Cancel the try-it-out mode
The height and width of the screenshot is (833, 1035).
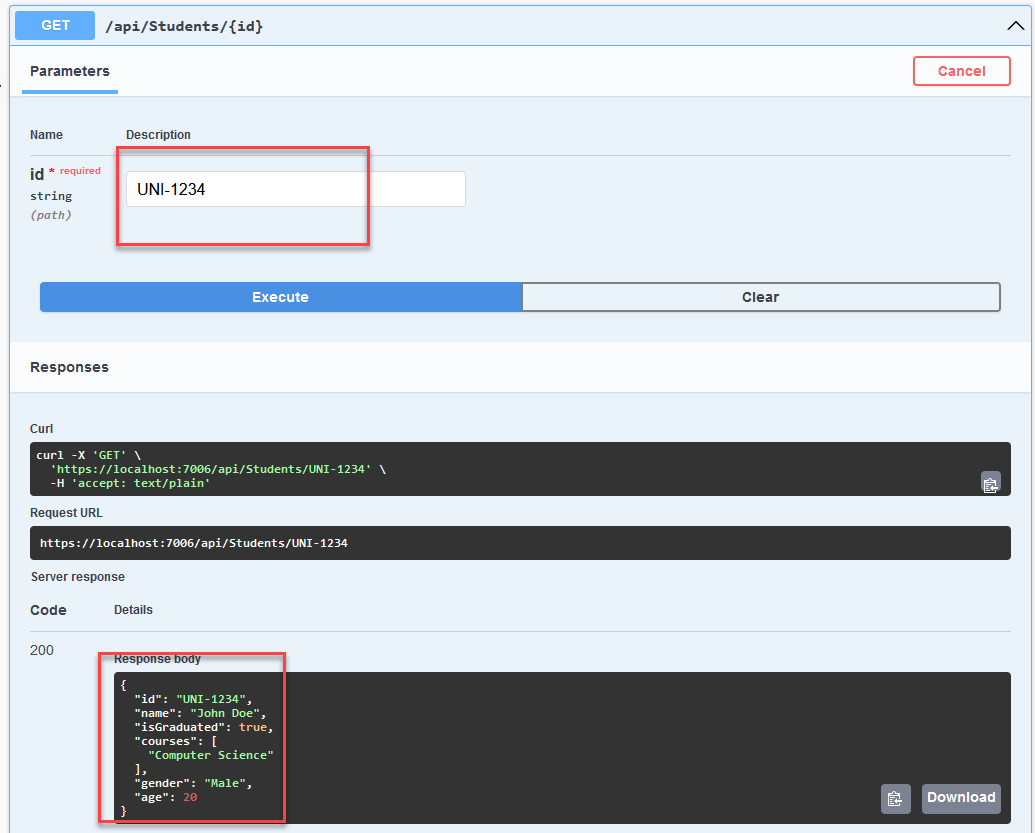[961, 71]
